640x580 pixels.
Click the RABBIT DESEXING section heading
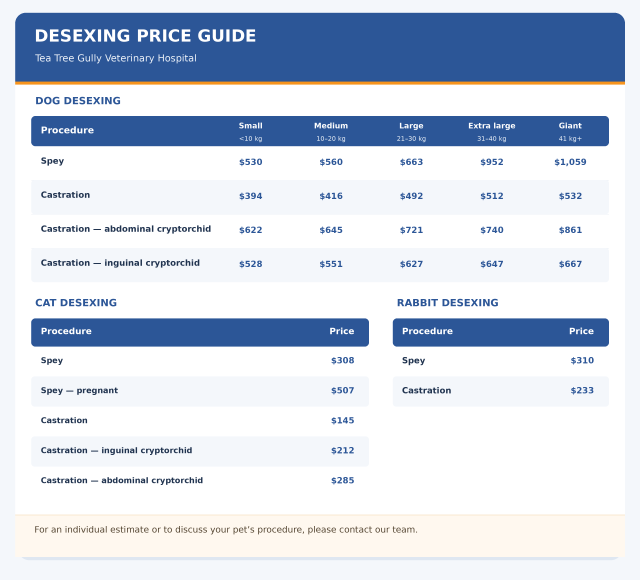tap(447, 302)
